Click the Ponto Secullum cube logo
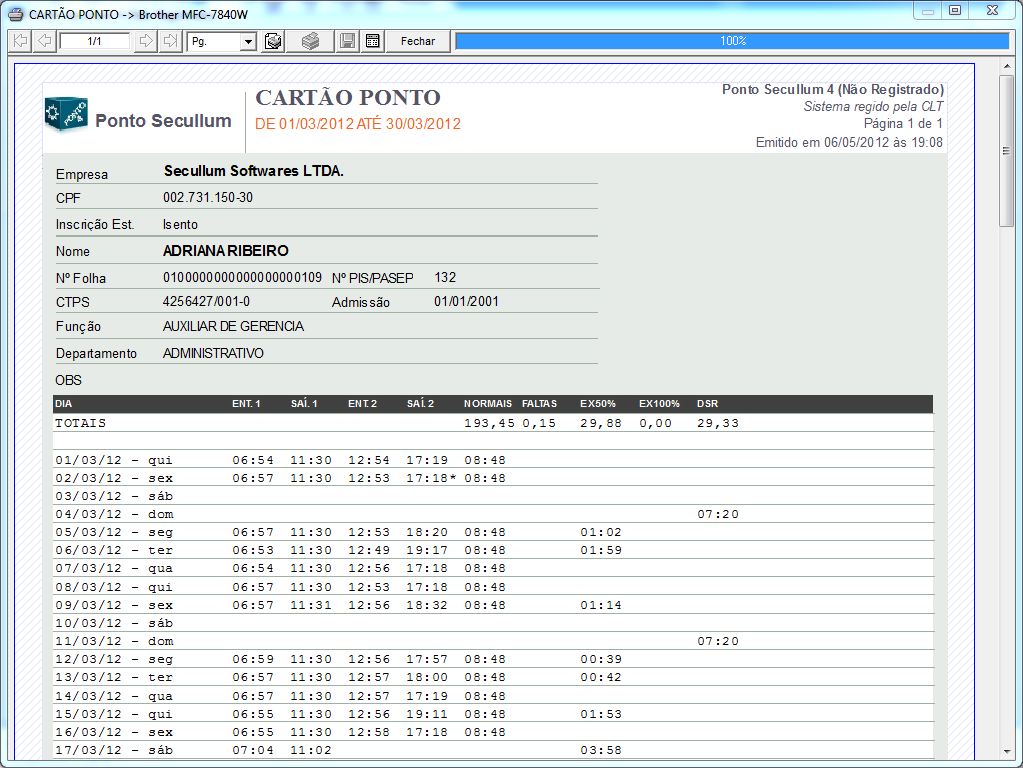Viewport: 1023px width, 768px height. [x=66, y=114]
